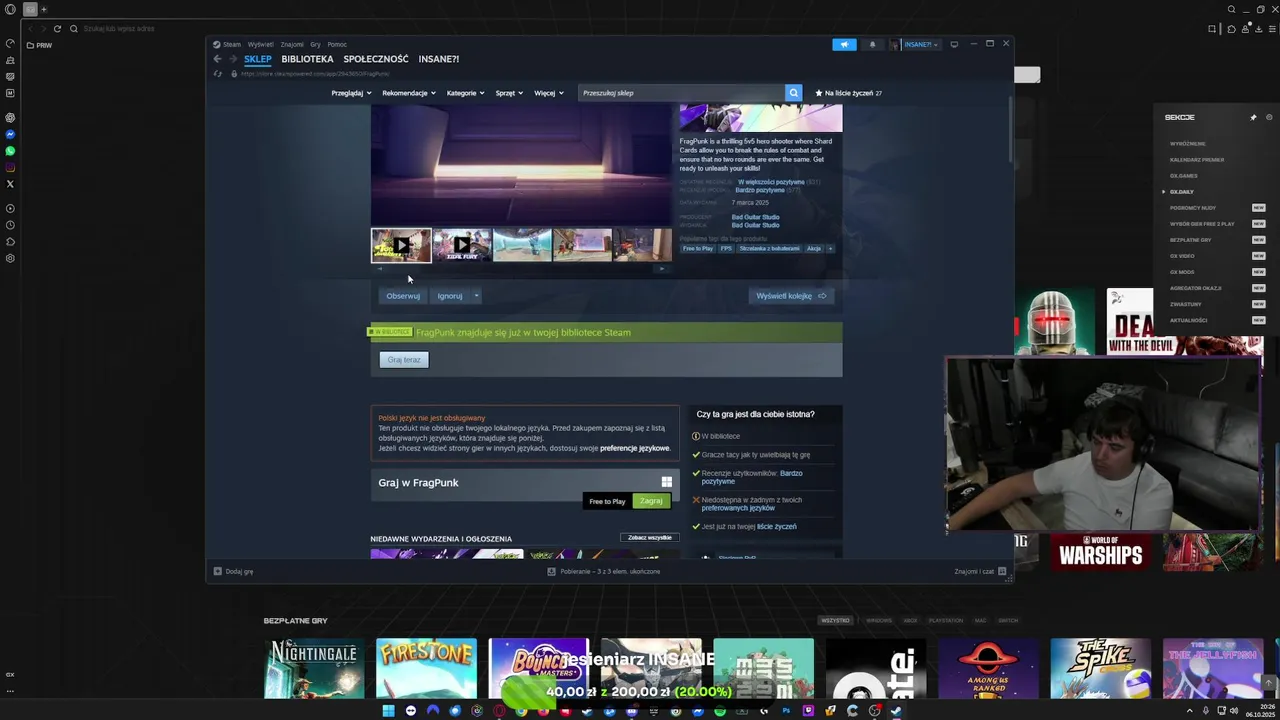1280x720 pixels.
Task: Select BEZPŁATNE GRY in Sekcje panel
Action: 1190,240
